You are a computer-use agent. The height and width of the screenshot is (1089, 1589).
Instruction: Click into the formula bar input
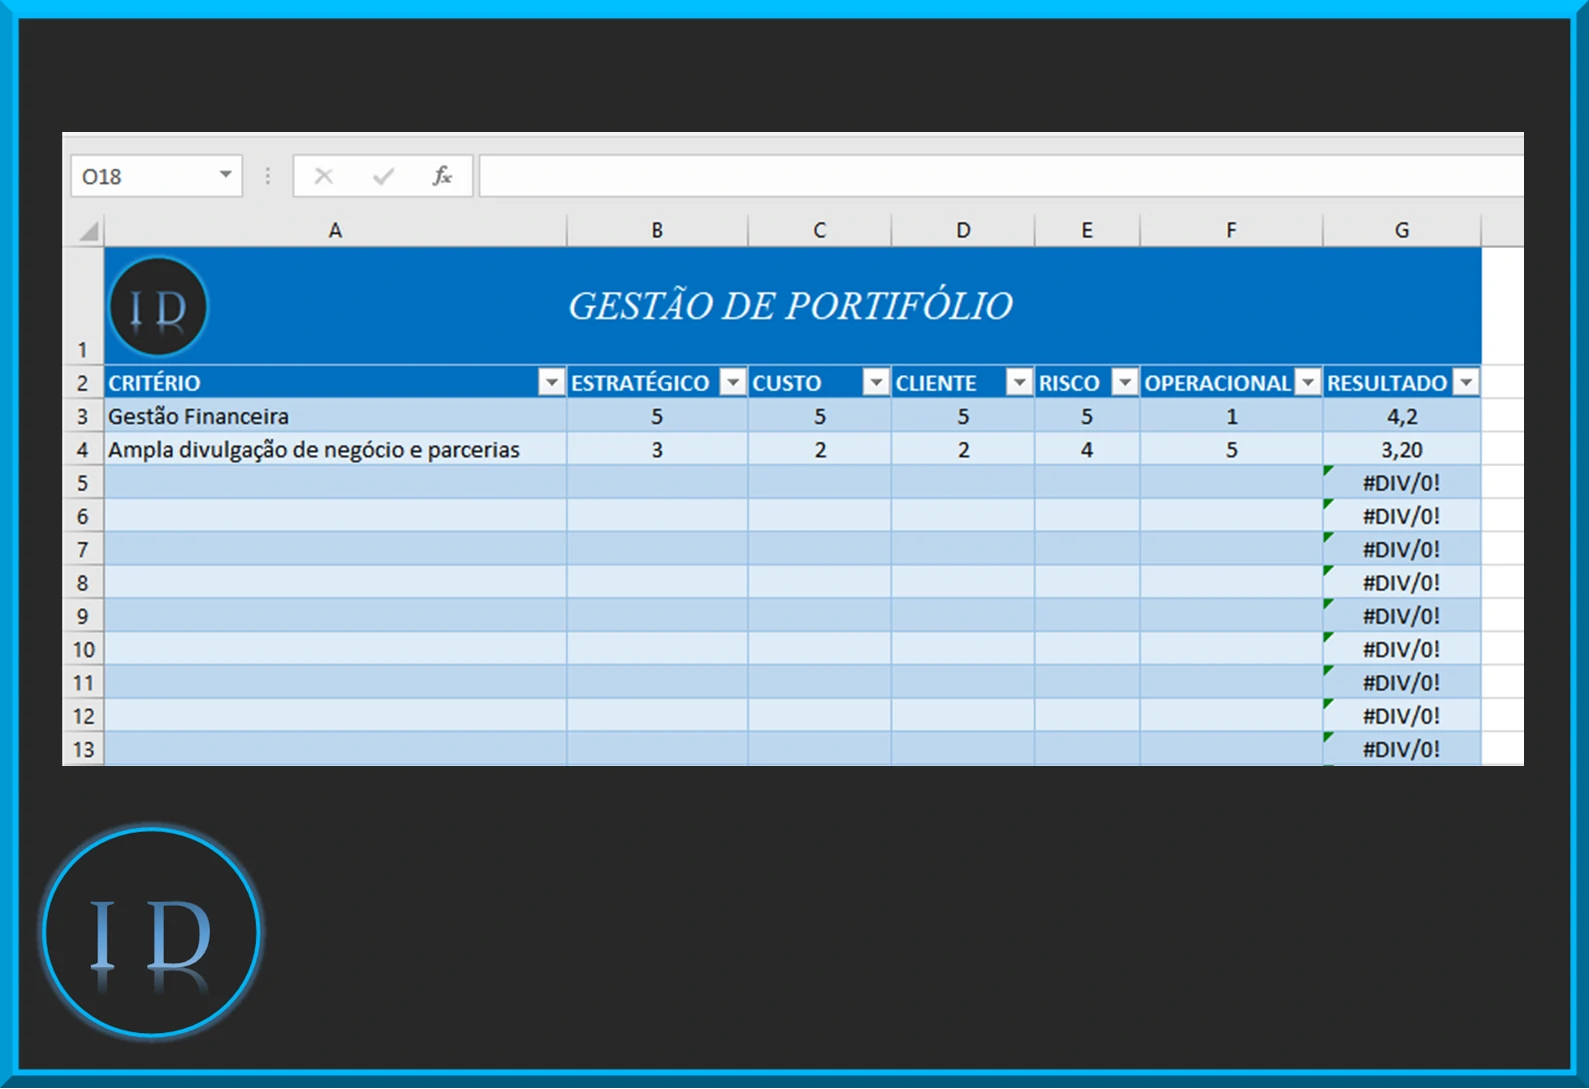[1001, 176]
